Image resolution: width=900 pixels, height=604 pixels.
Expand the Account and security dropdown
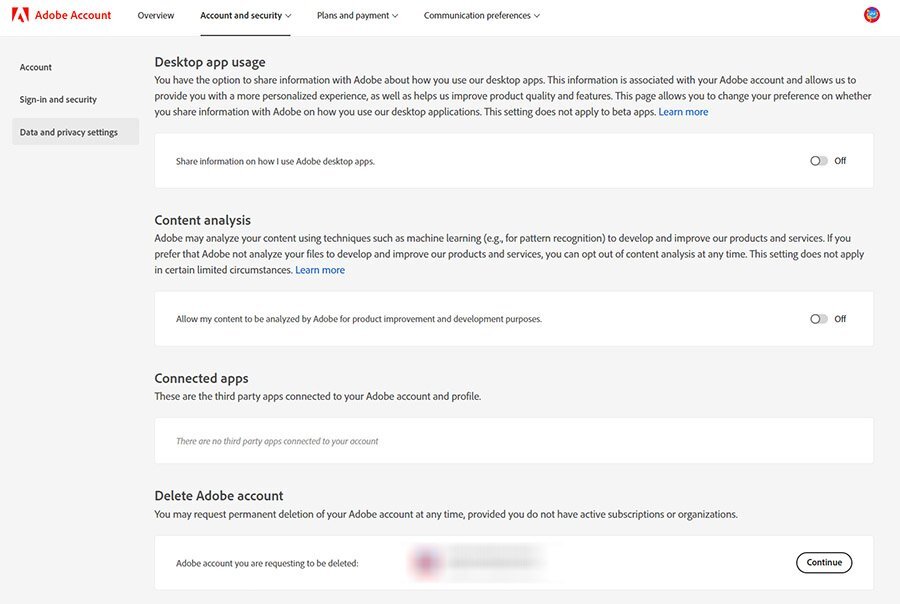coord(245,16)
